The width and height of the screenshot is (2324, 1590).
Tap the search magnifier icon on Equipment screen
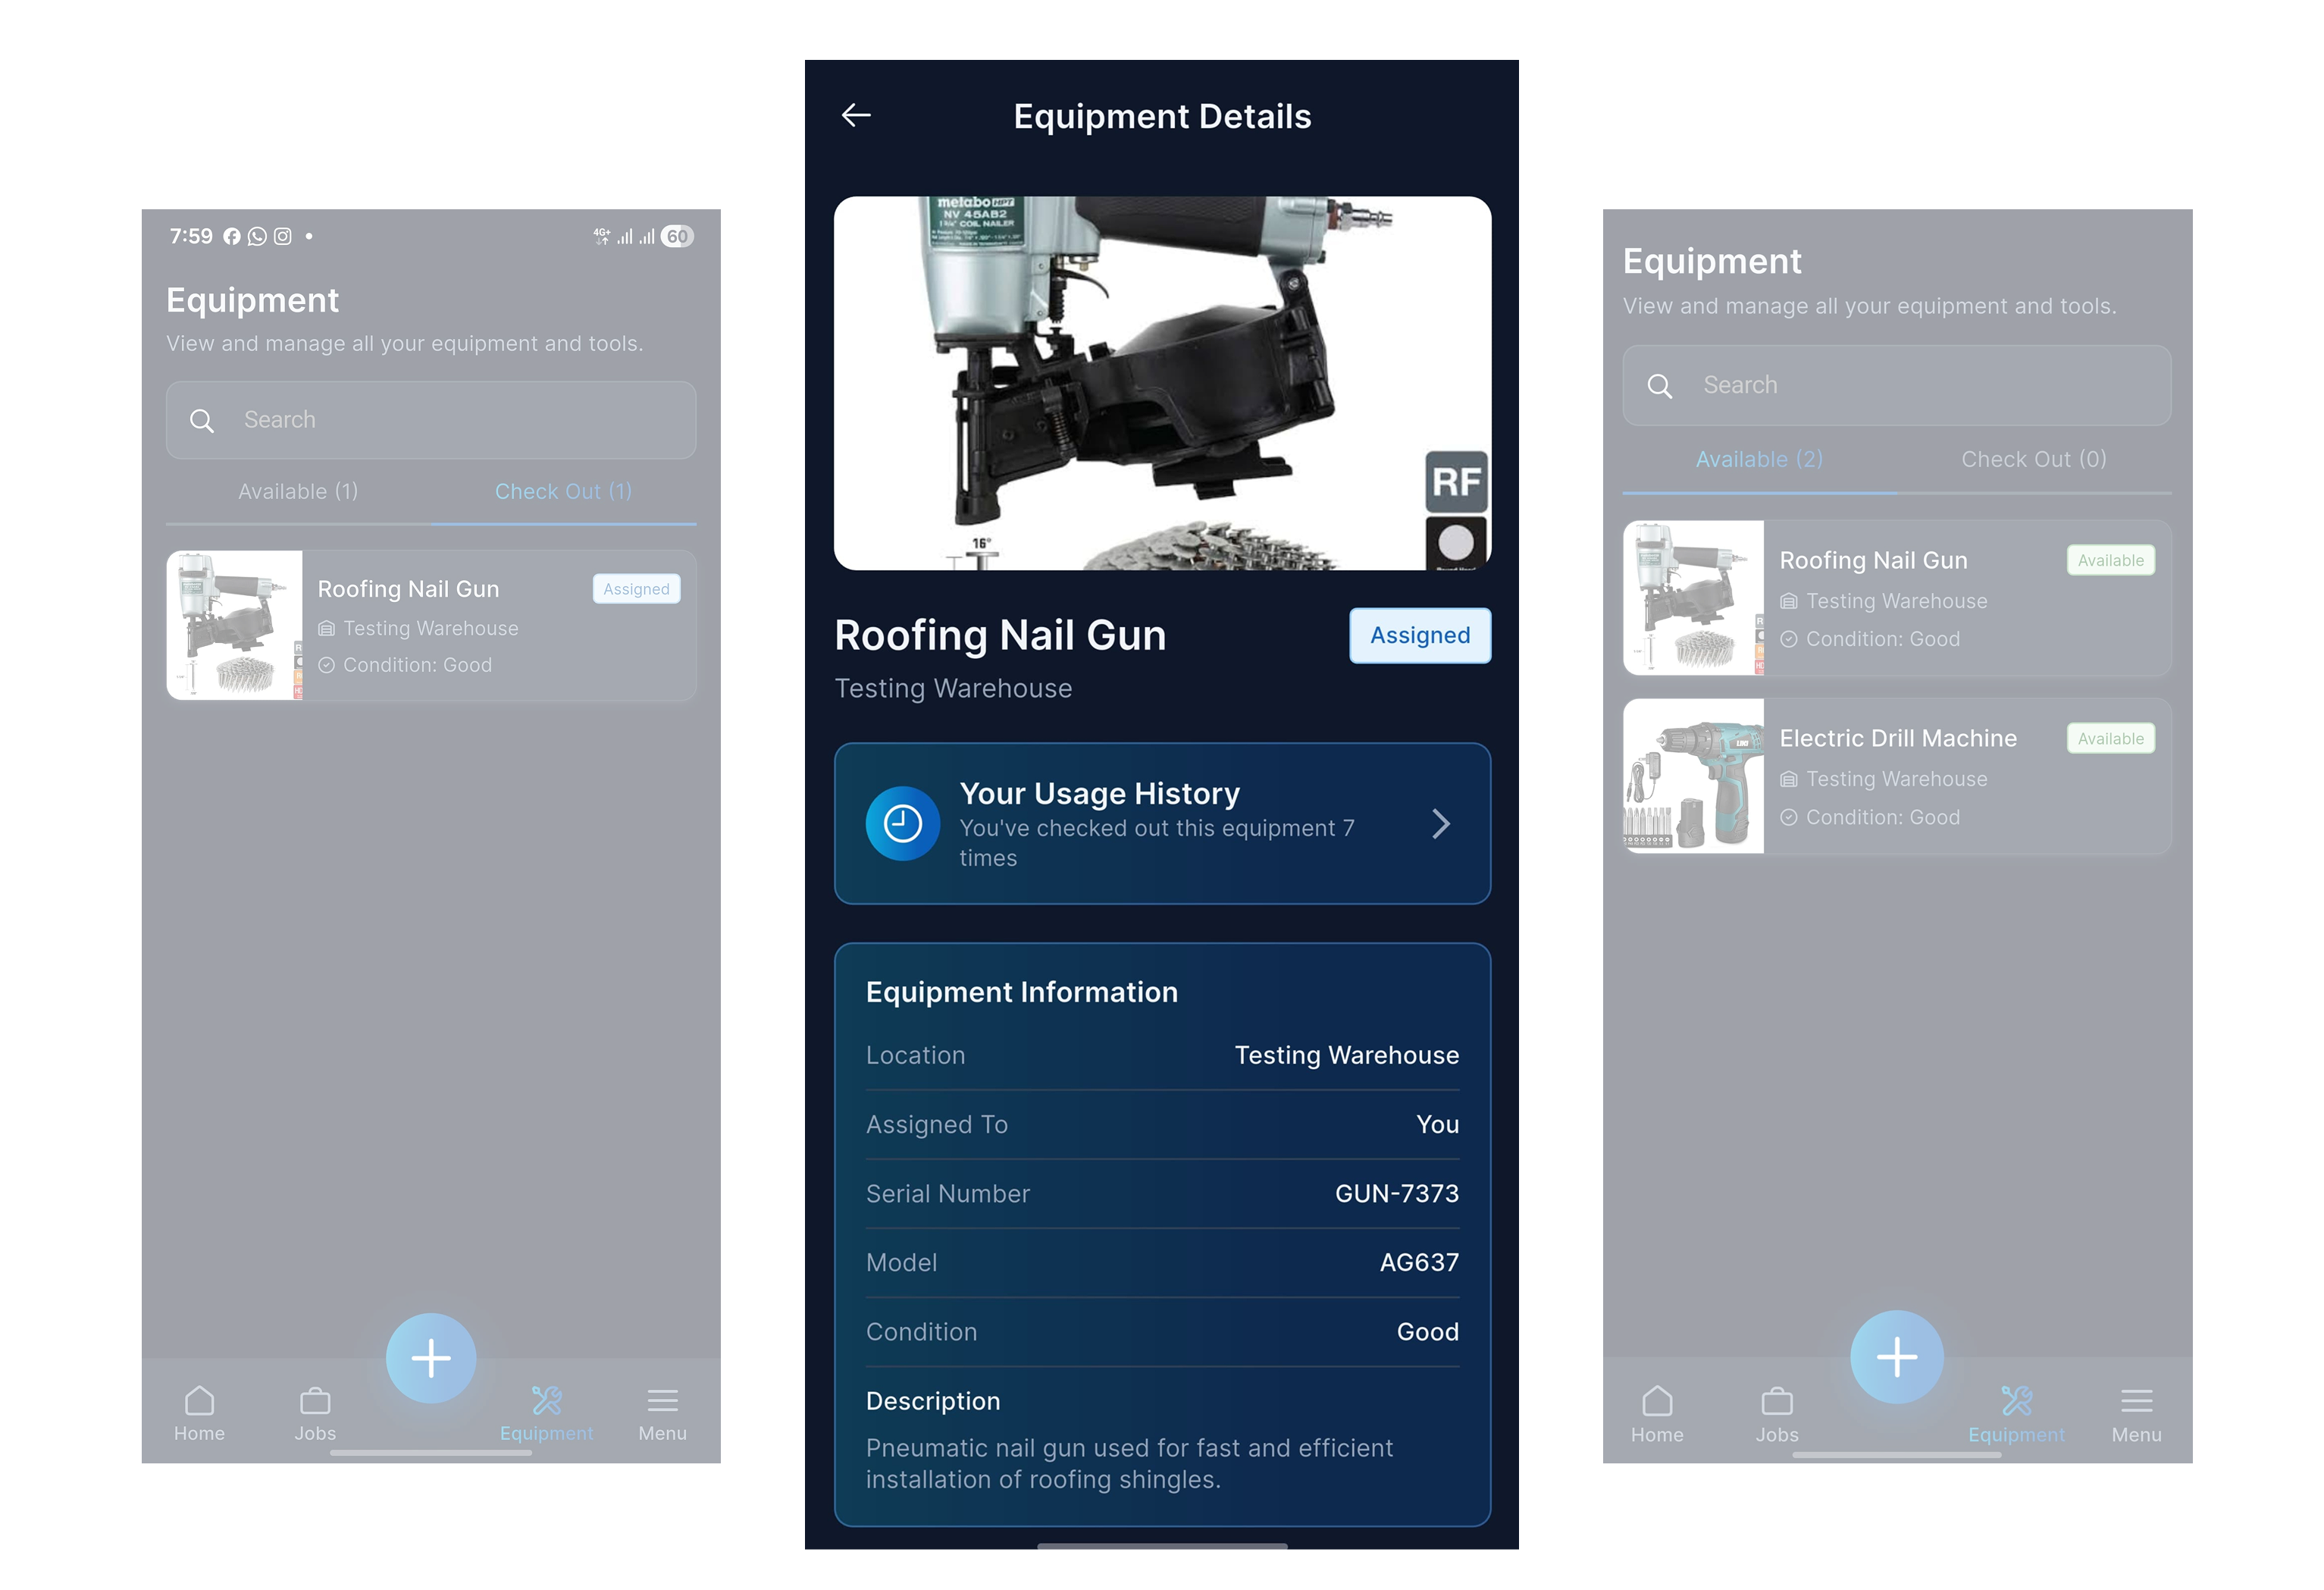click(x=202, y=420)
